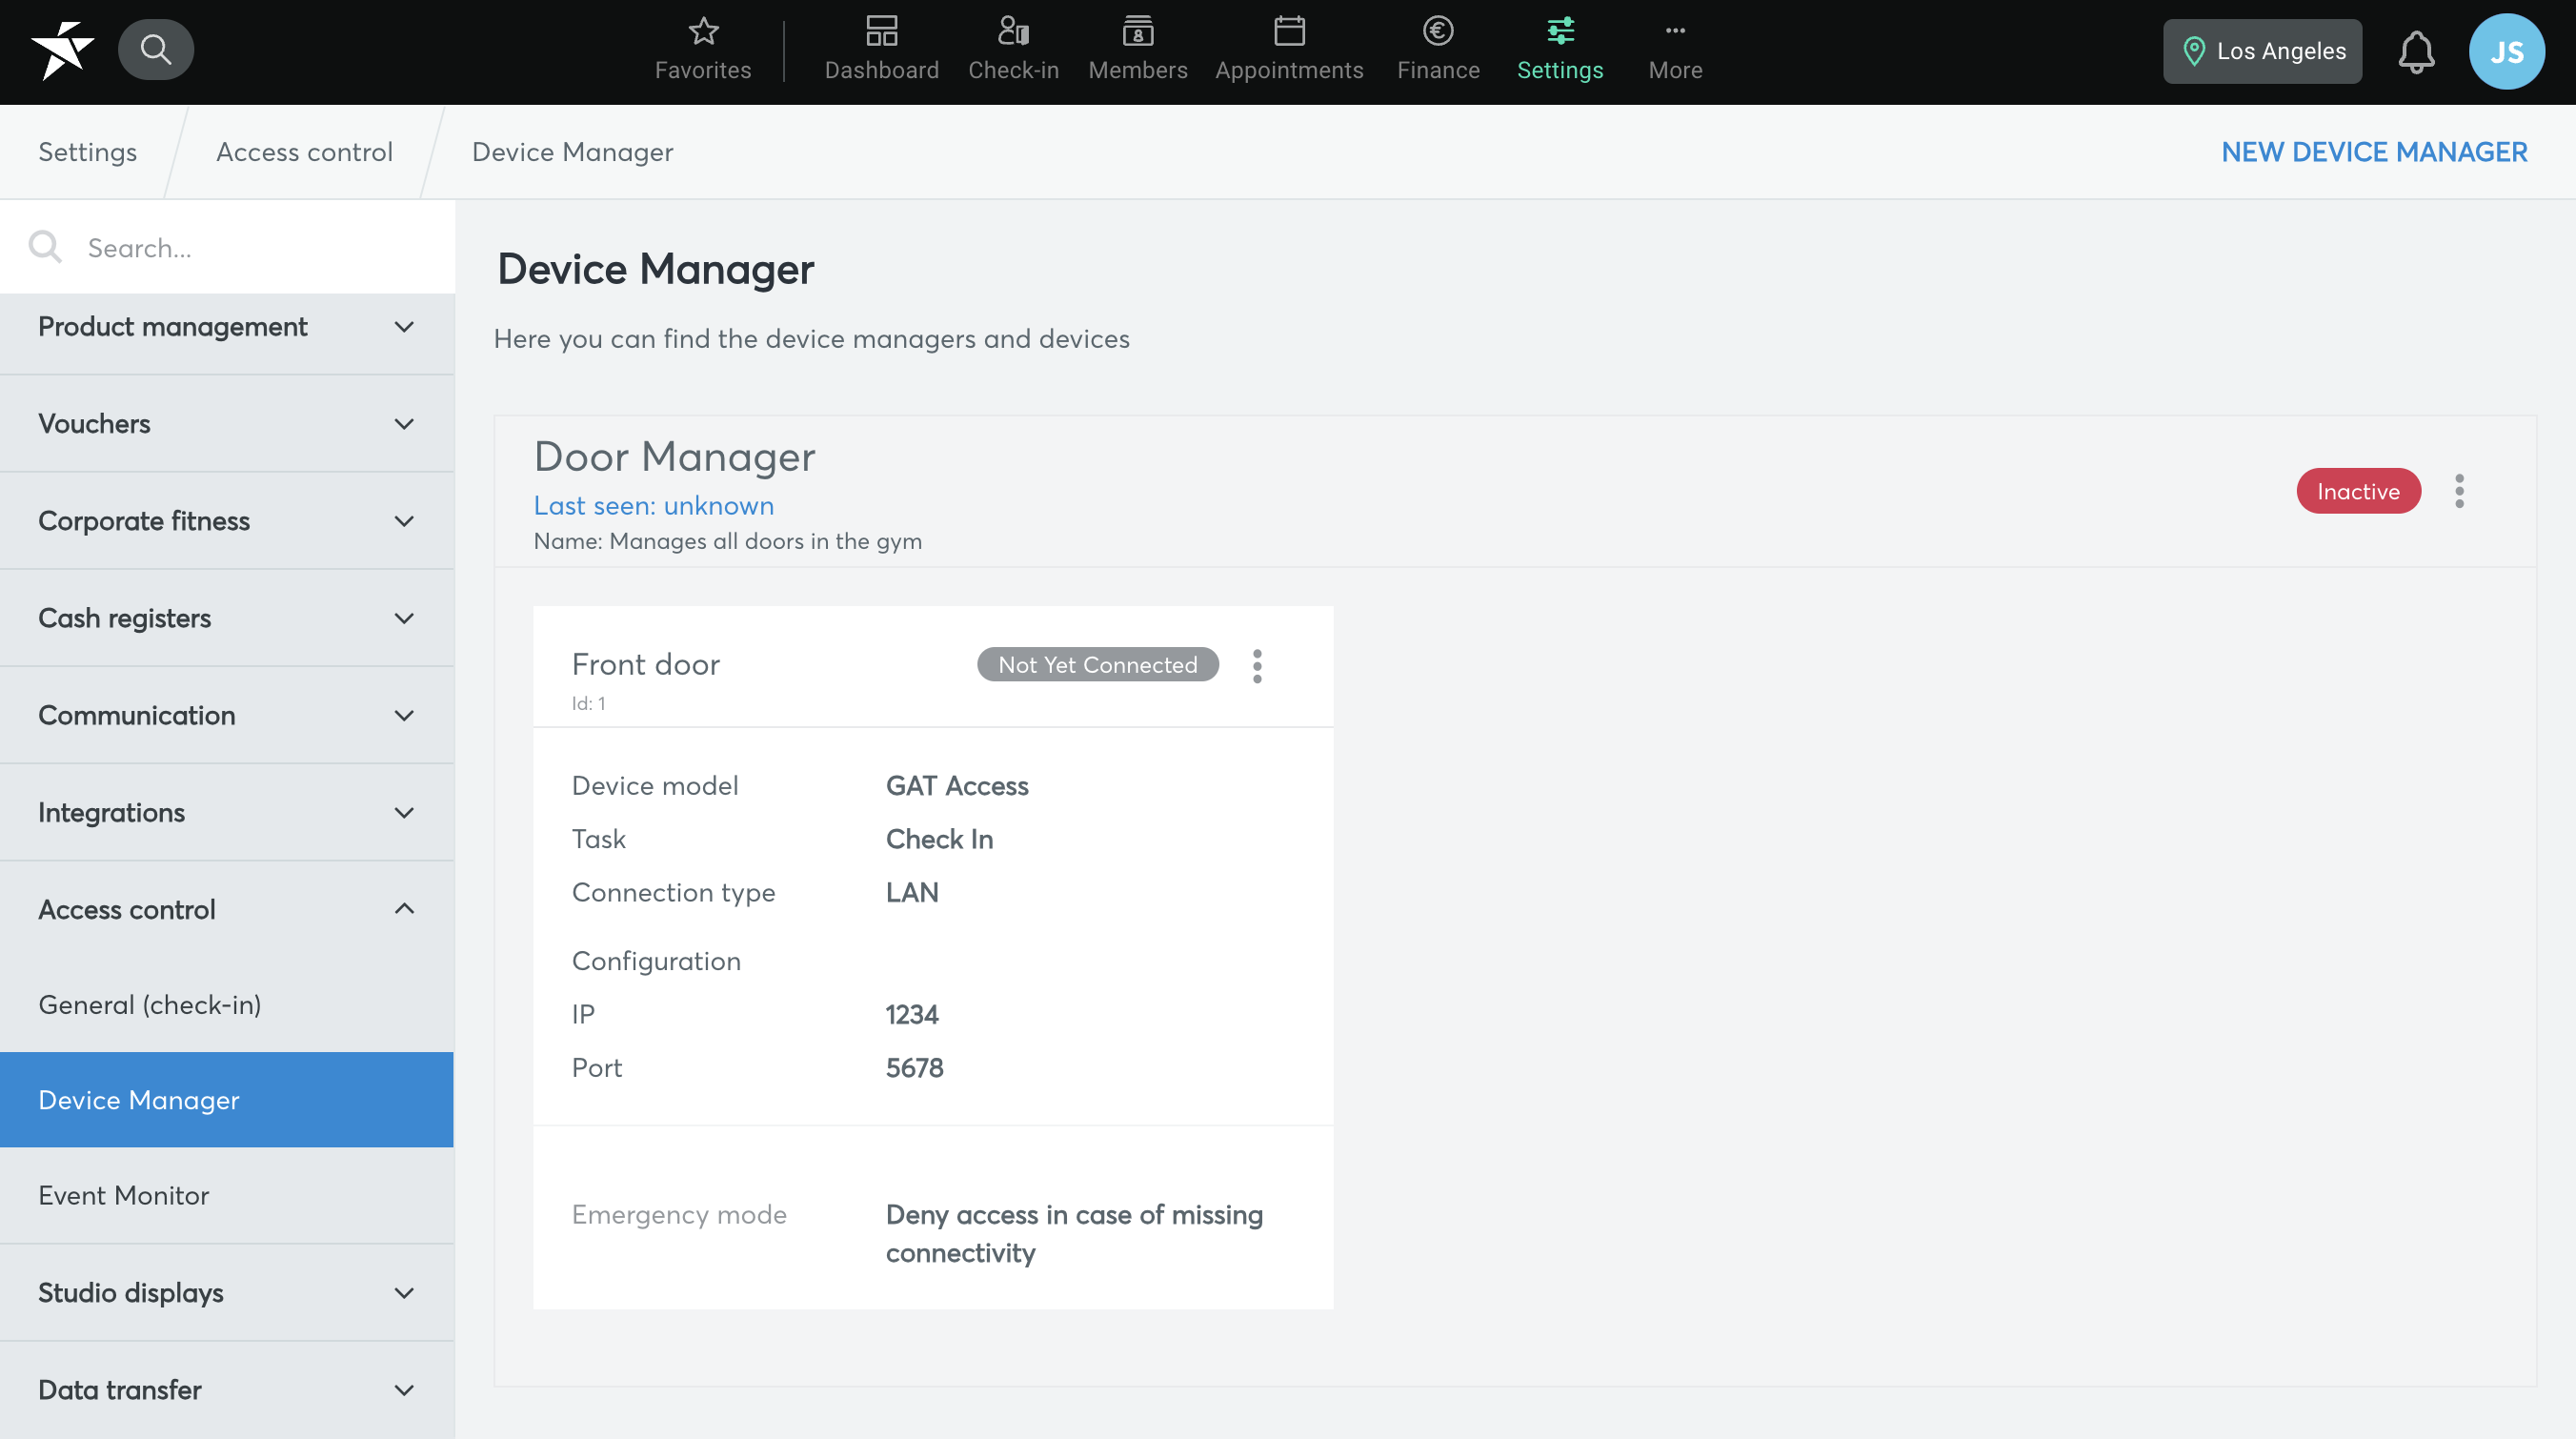Expand Integrations section
Image resolution: width=2576 pixels, height=1439 pixels.
point(227,812)
